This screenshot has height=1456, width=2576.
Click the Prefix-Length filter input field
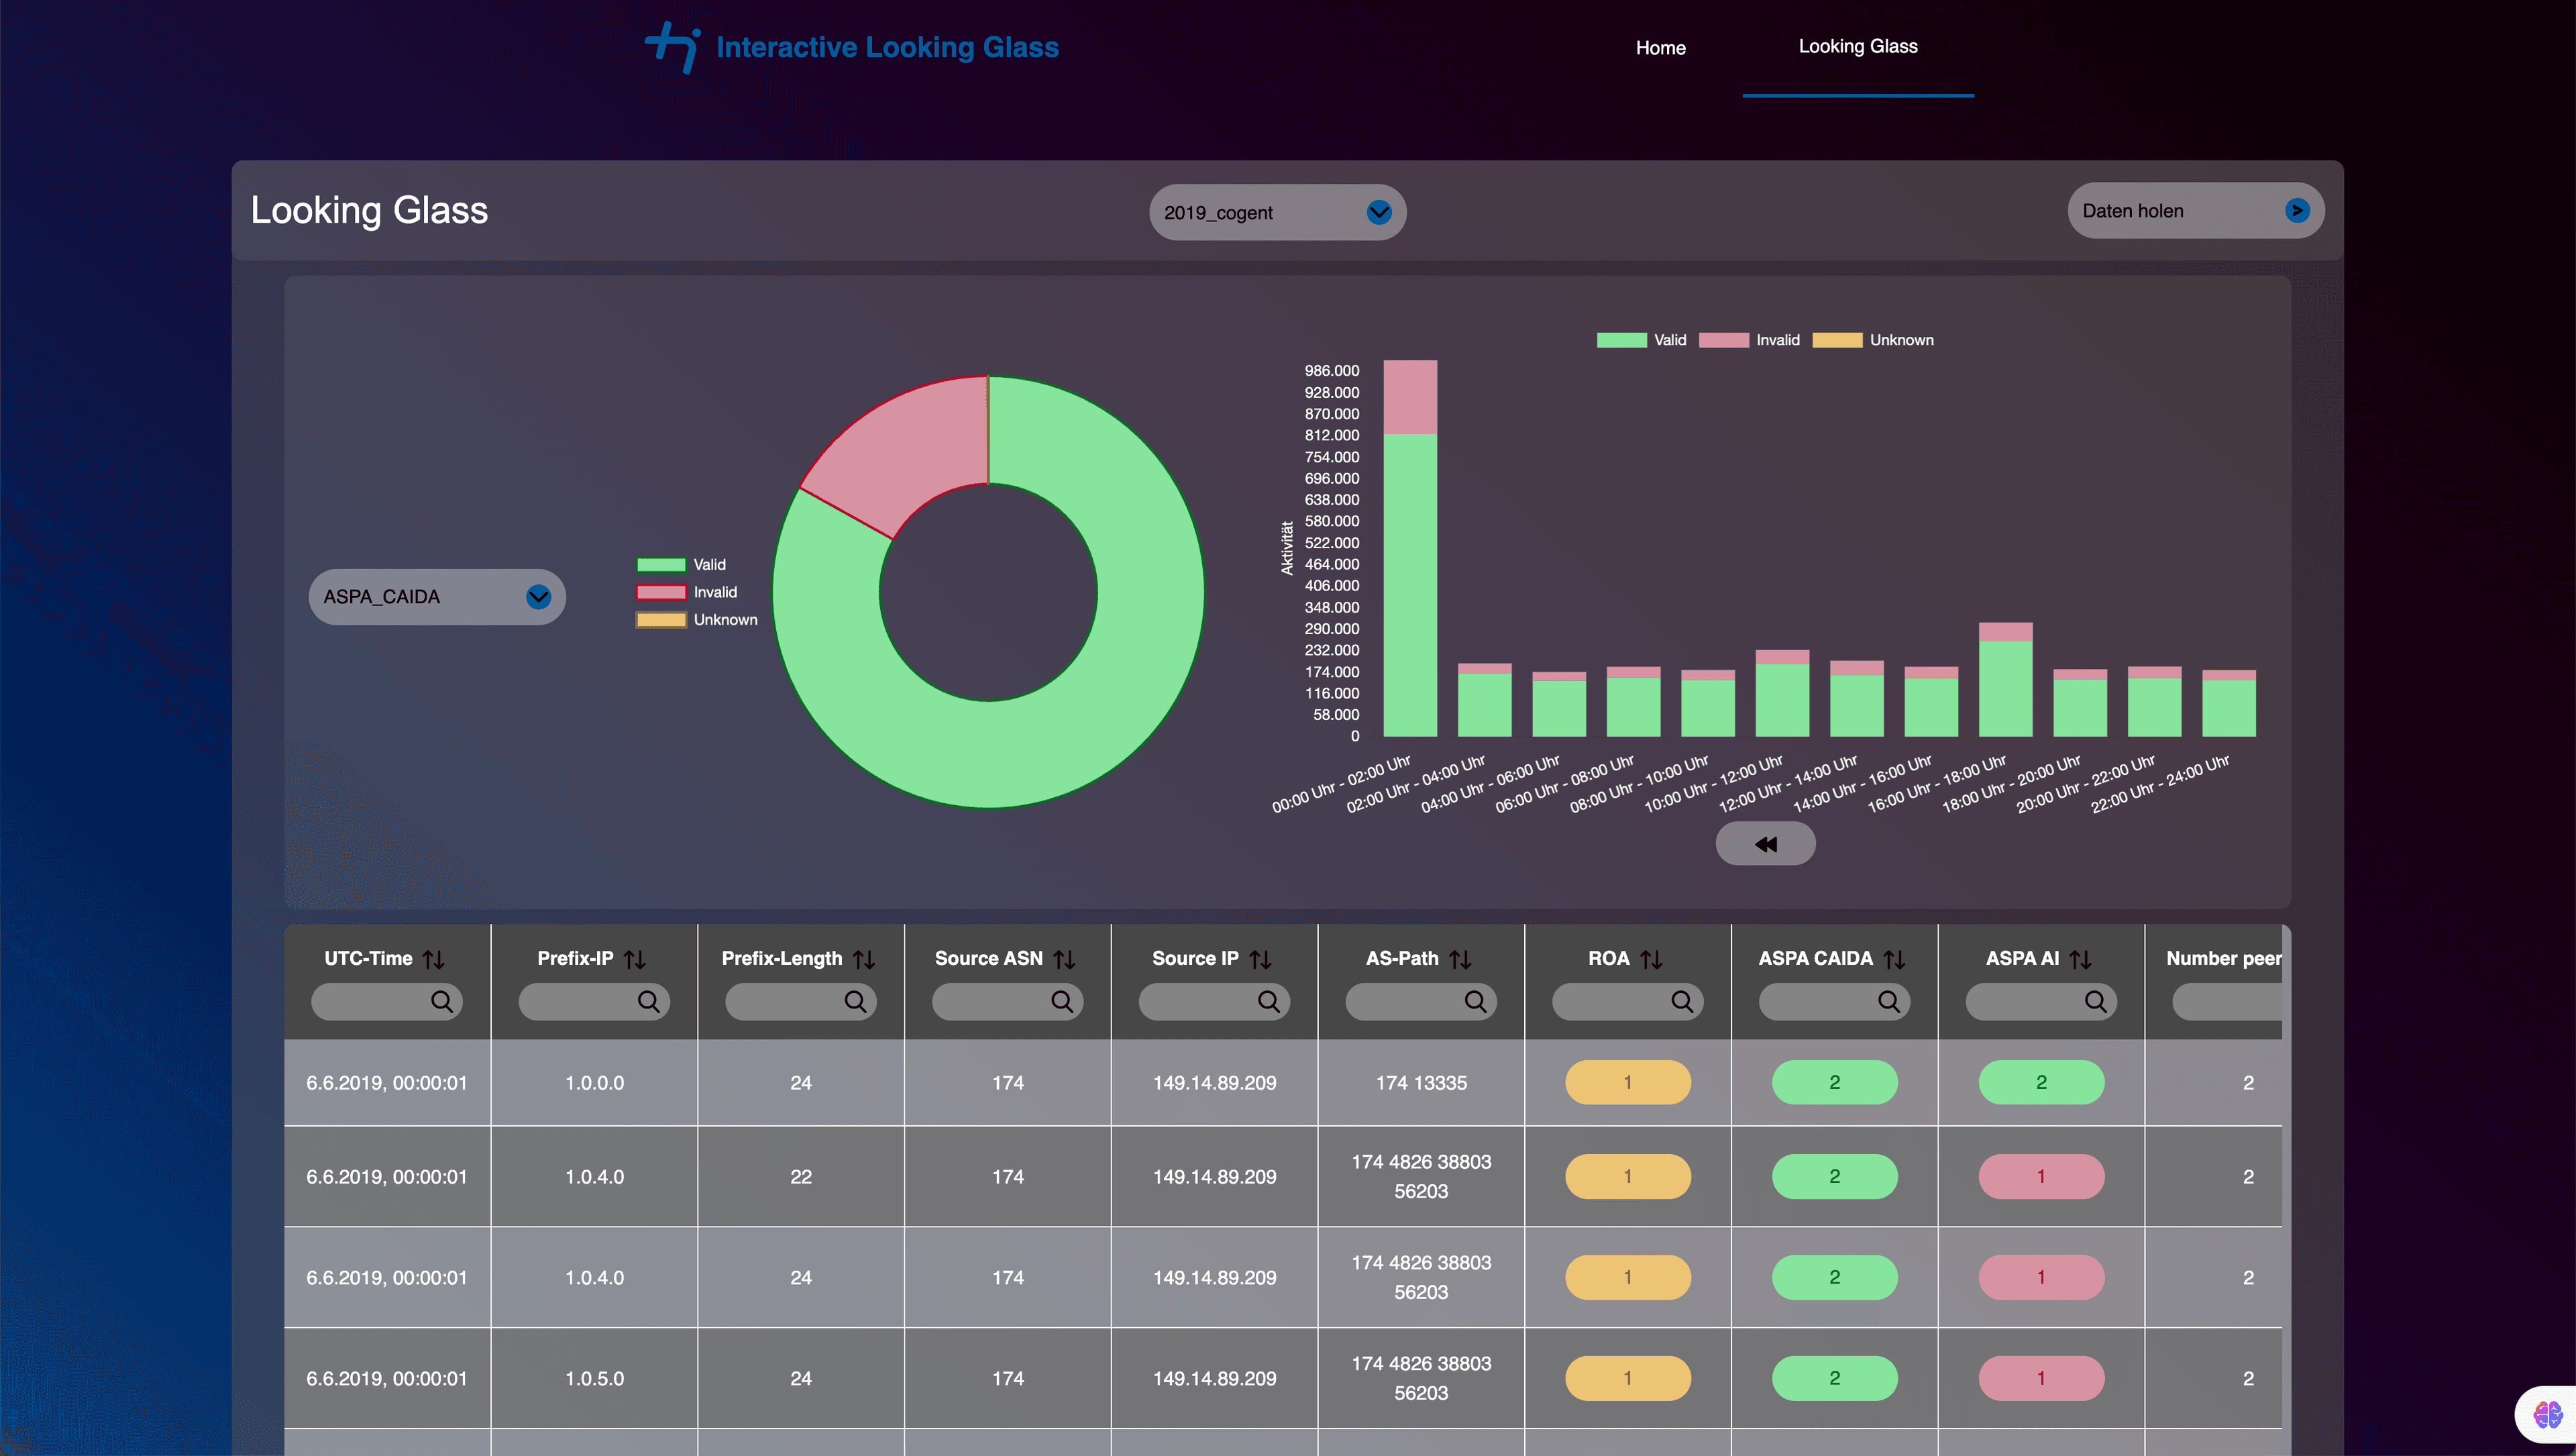click(x=785, y=1001)
